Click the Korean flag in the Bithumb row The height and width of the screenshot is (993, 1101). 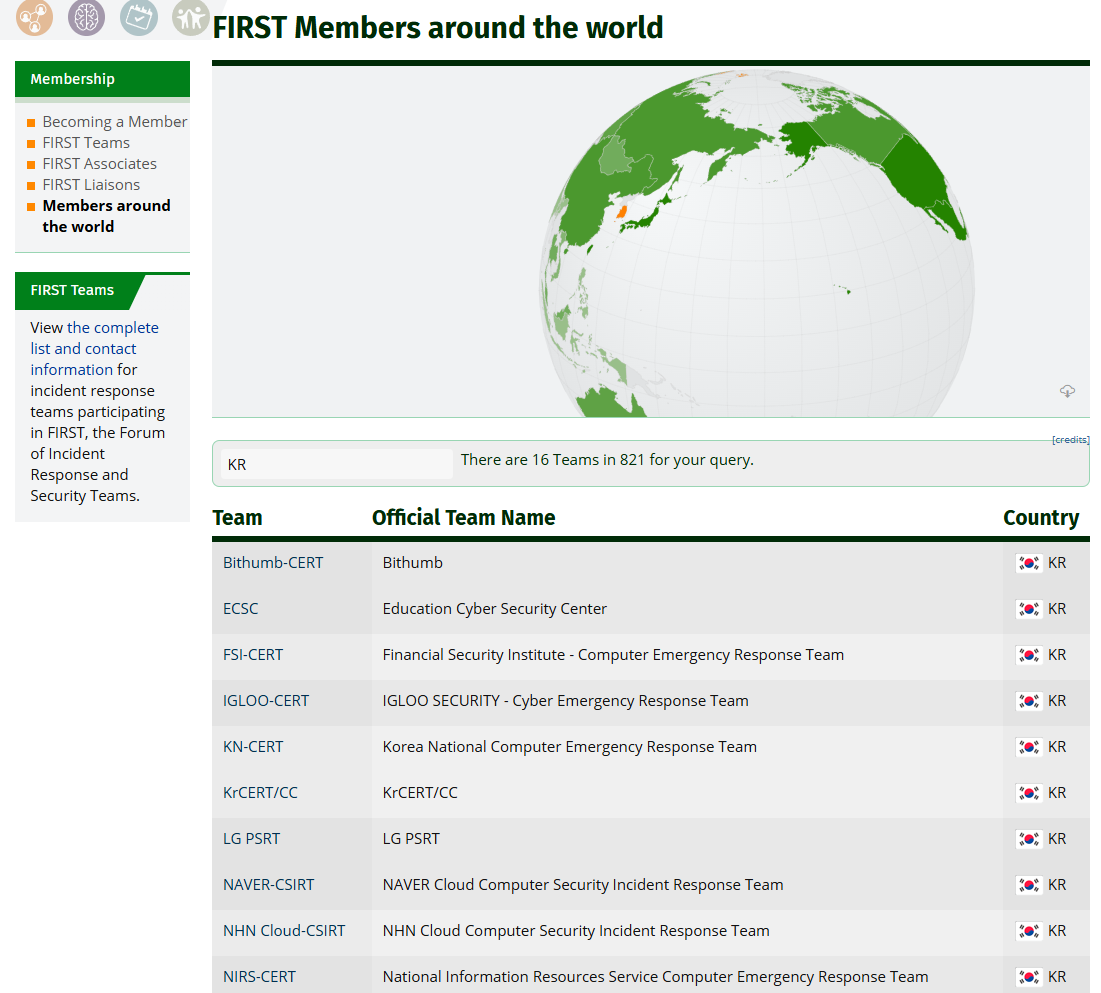coord(1029,563)
